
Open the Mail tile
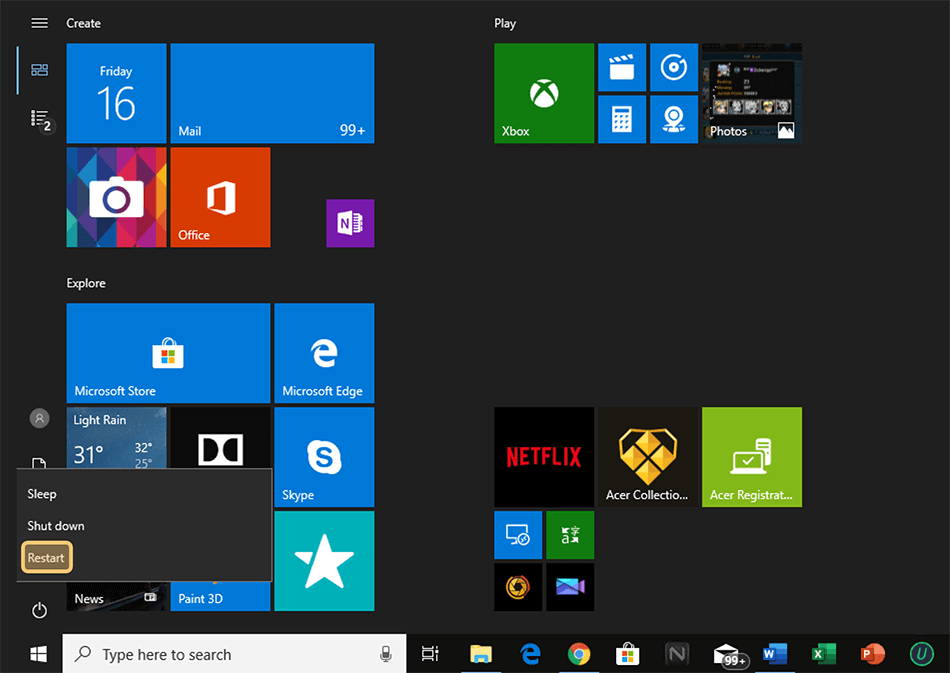coord(272,93)
